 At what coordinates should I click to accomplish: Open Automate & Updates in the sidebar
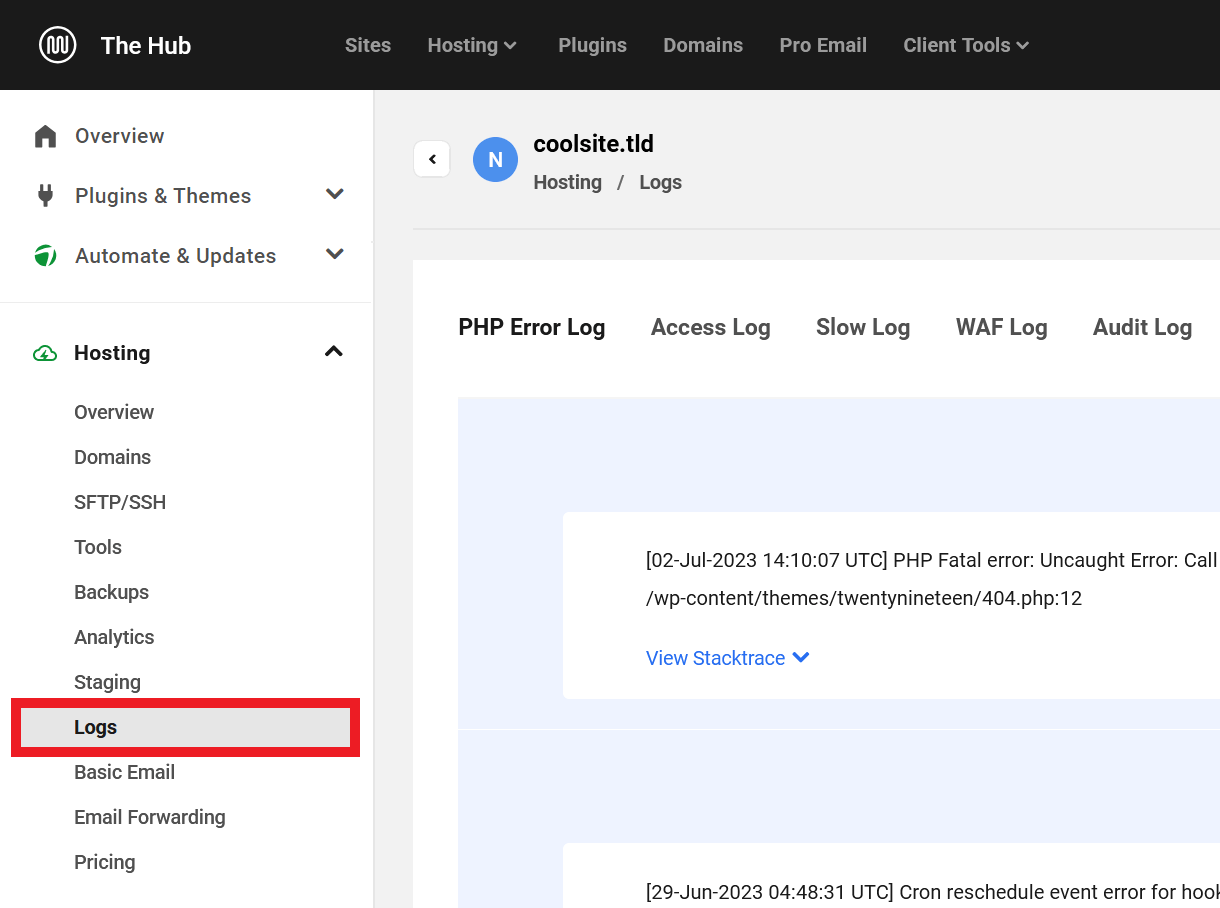coord(175,256)
